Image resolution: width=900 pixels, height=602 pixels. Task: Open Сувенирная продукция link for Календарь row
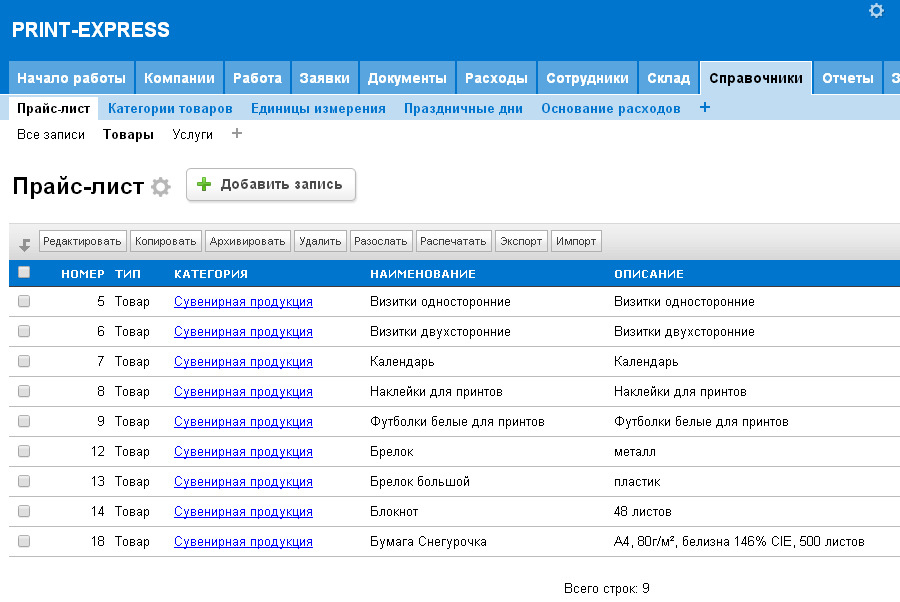[x=243, y=361]
